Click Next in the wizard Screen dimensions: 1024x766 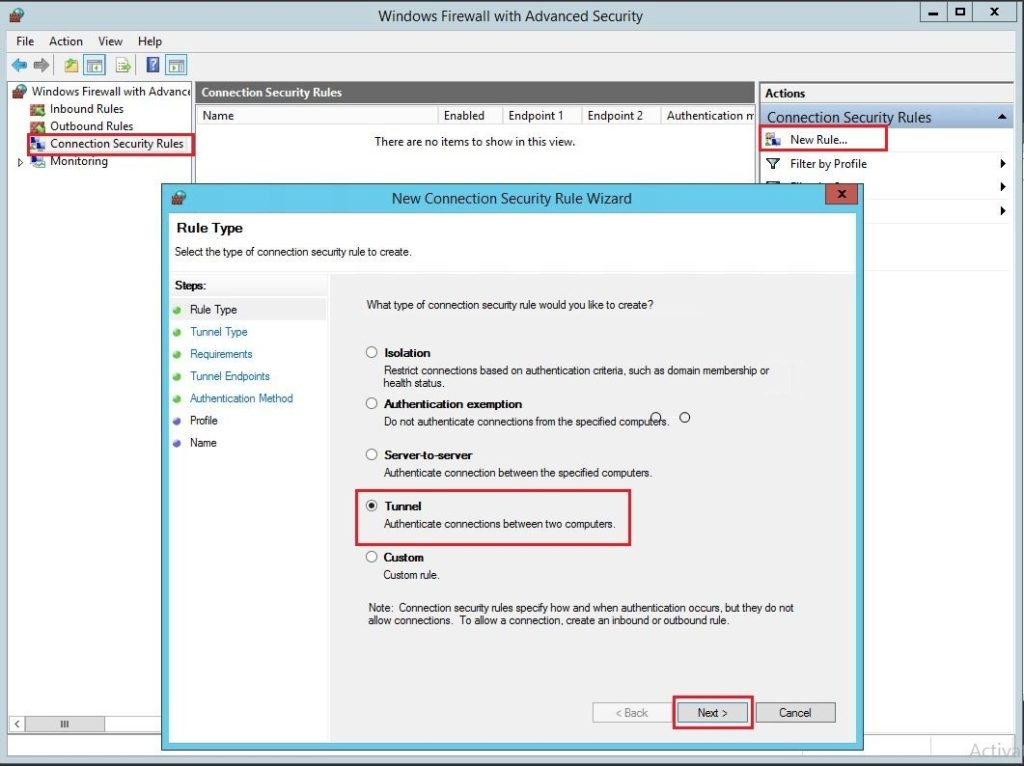712,712
